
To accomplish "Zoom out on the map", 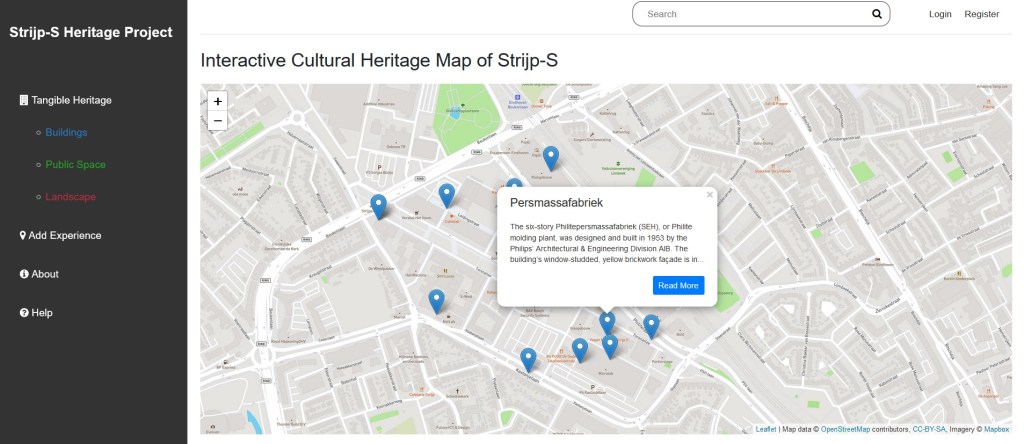I will coord(218,121).
